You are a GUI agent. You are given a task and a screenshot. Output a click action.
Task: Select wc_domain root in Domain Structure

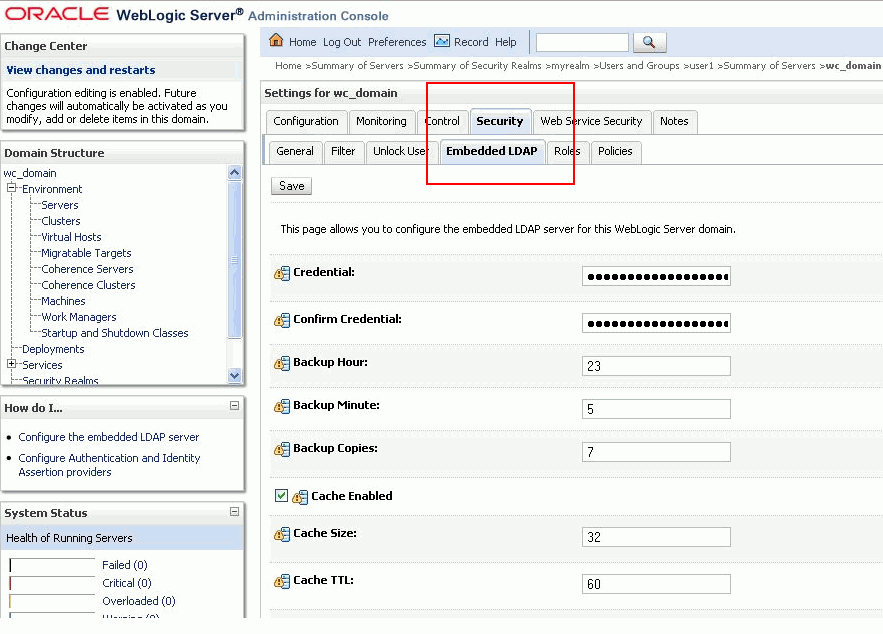pyautogui.click(x=30, y=173)
